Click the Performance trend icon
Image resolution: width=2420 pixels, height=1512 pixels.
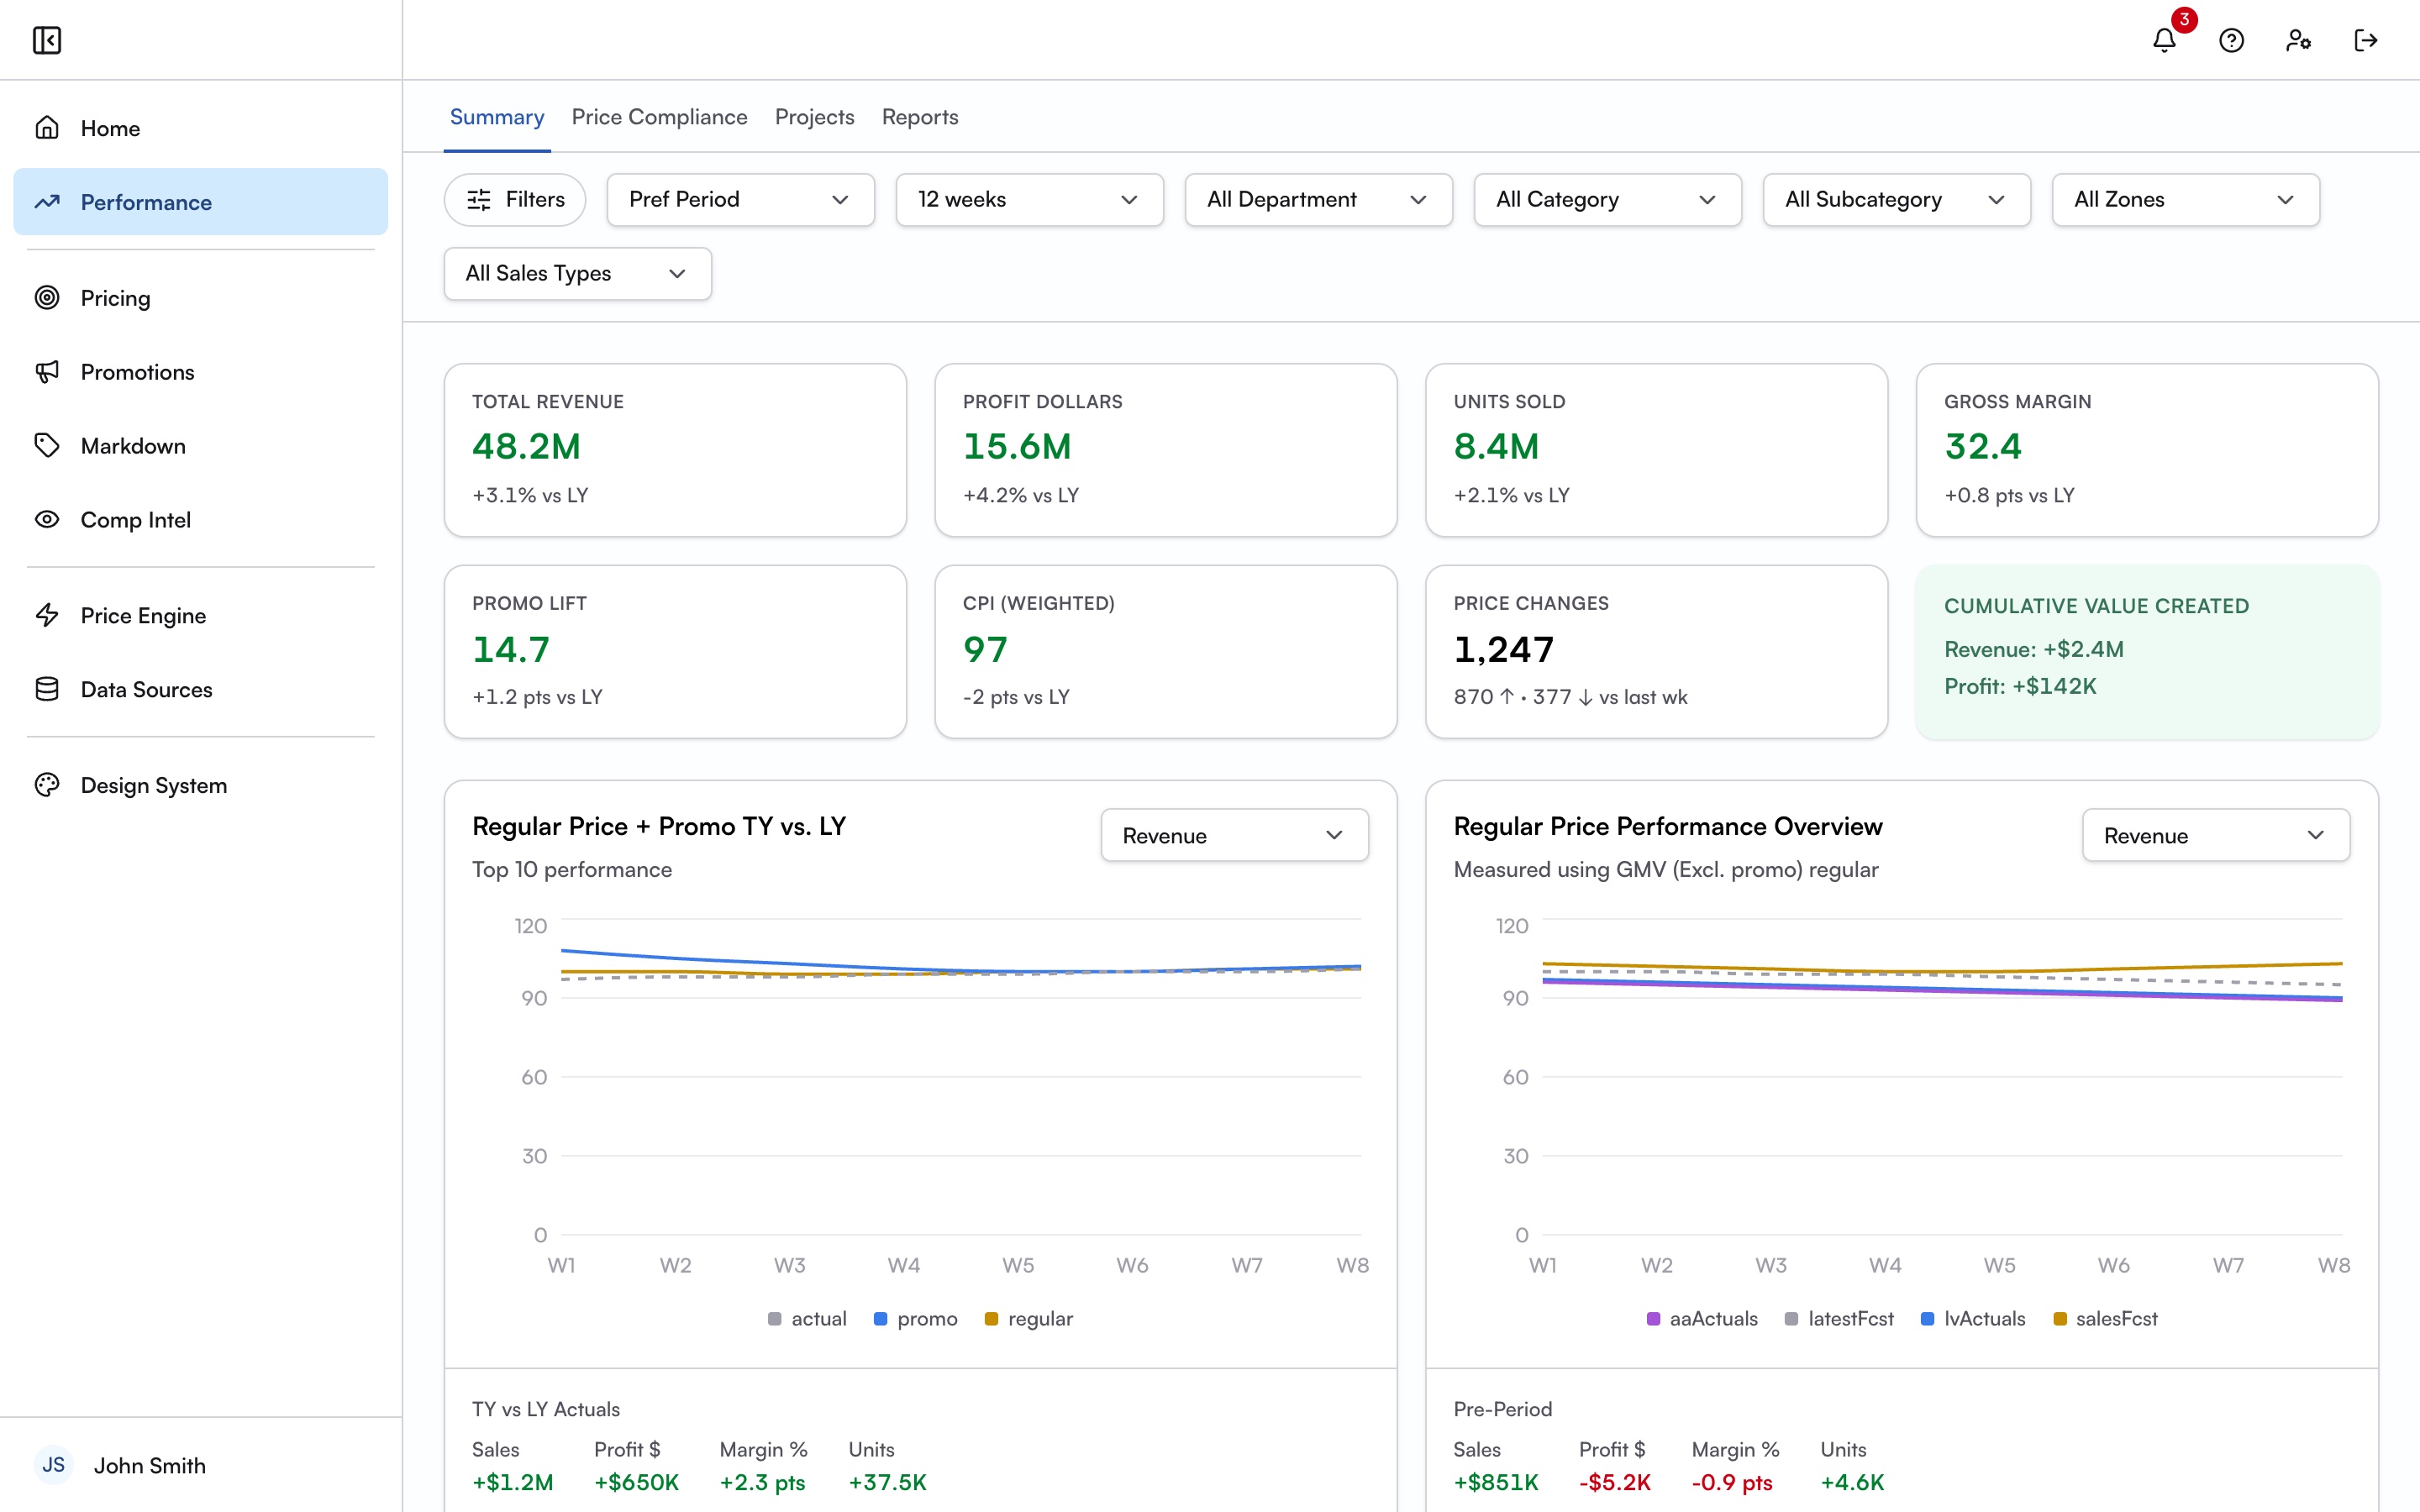pyautogui.click(x=47, y=202)
